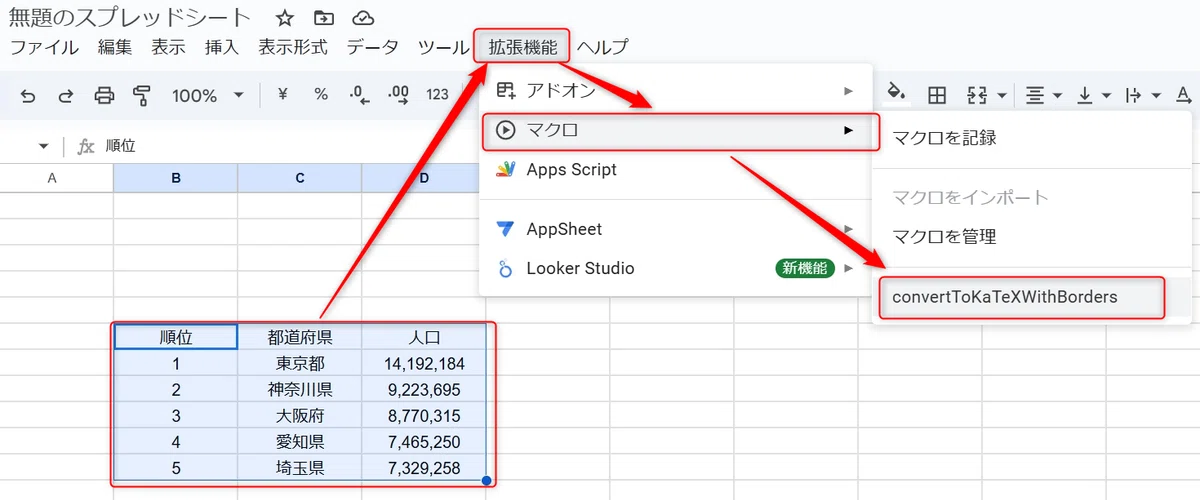
Task: Click the 人口 header cell
Action: [x=424, y=337]
